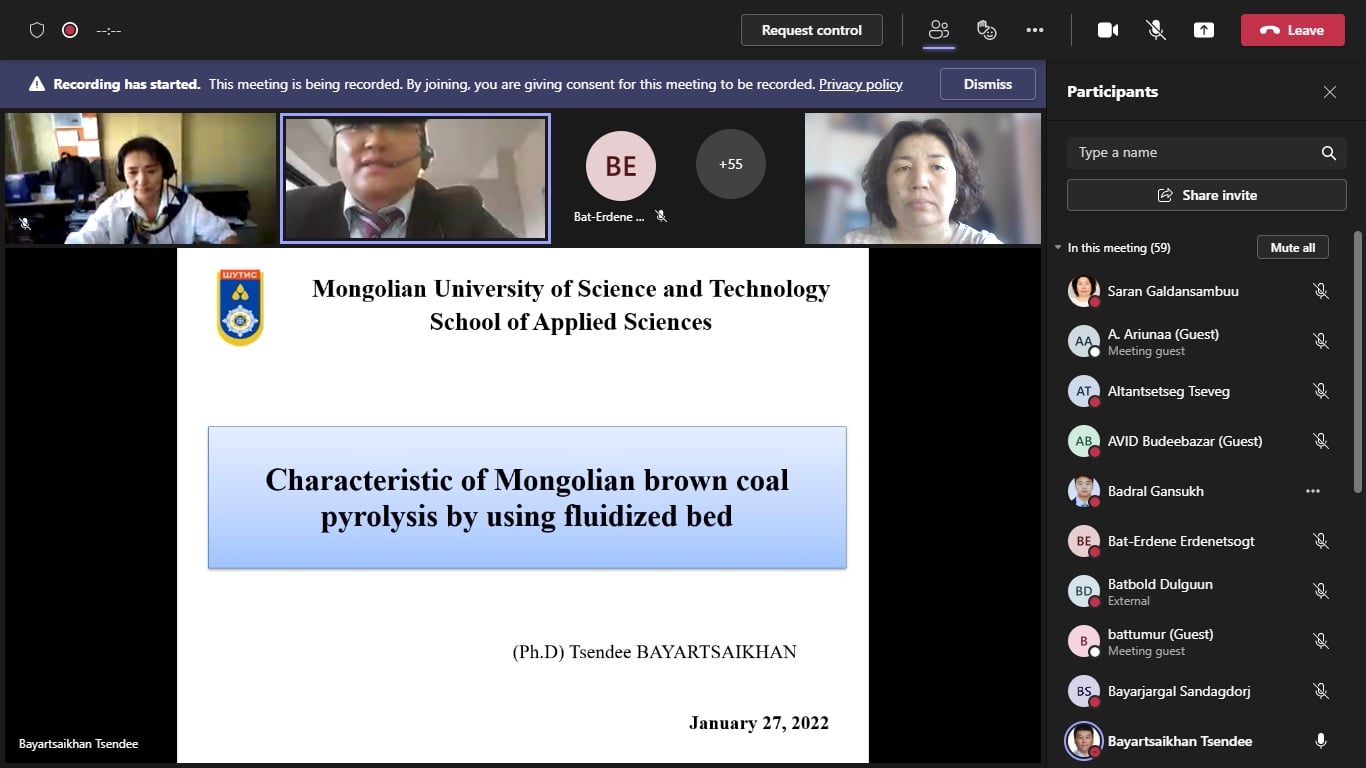Click the mic icon for Saran Galdansambuu

pyautogui.click(x=1321, y=291)
